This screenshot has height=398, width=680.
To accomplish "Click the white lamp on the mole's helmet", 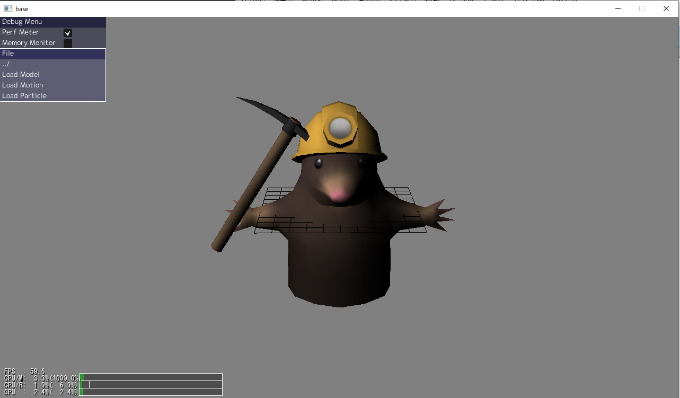I will 340,127.
